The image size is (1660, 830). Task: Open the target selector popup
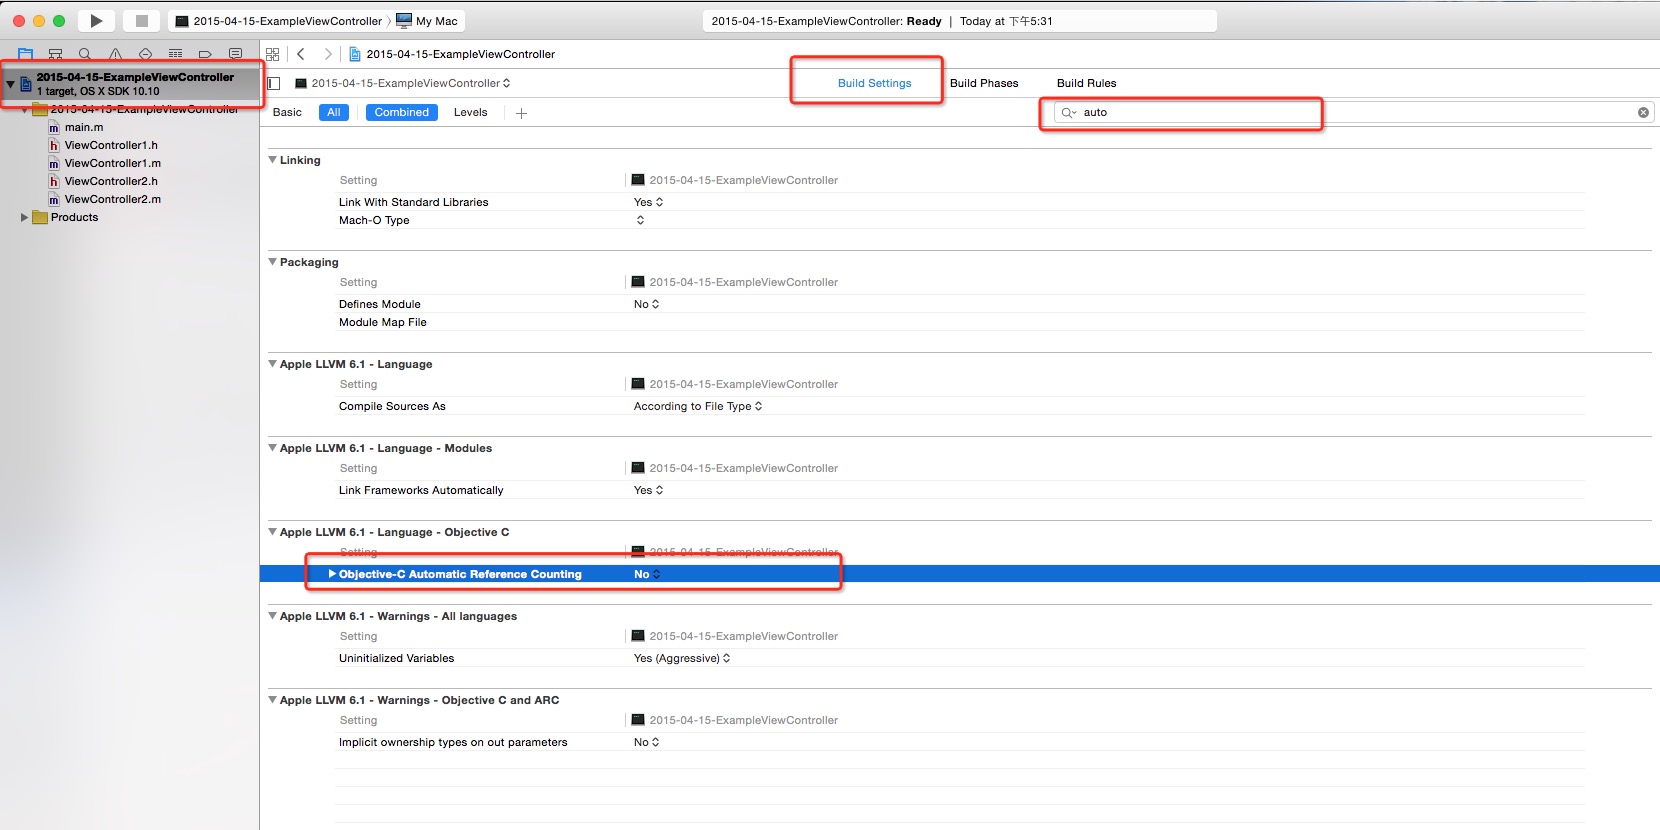403,83
